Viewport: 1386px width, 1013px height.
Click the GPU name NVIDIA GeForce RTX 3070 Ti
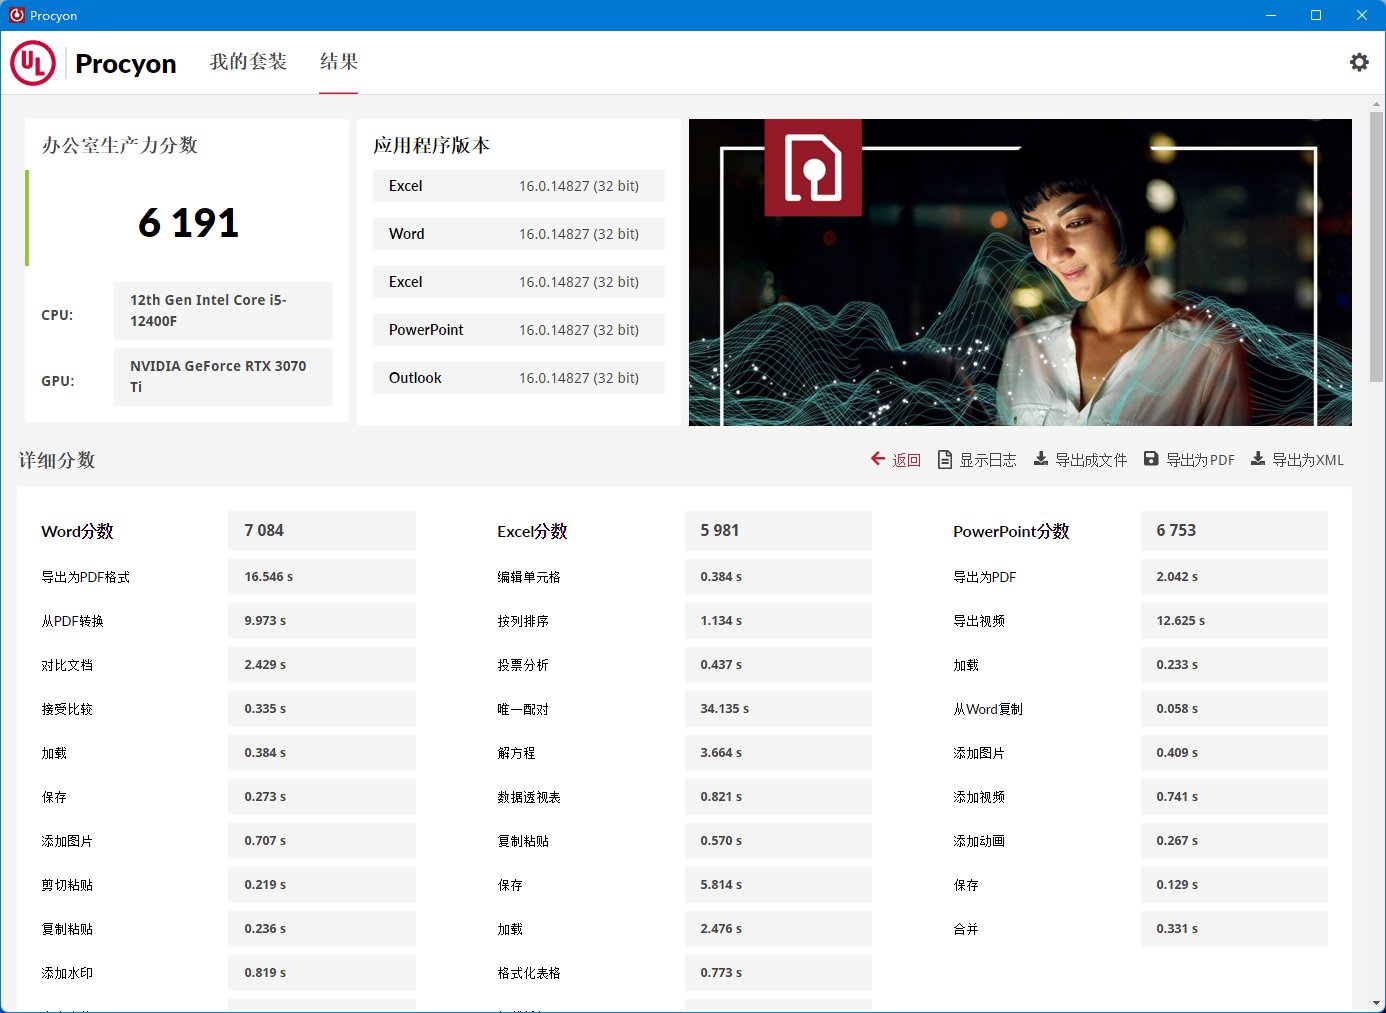coord(223,376)
